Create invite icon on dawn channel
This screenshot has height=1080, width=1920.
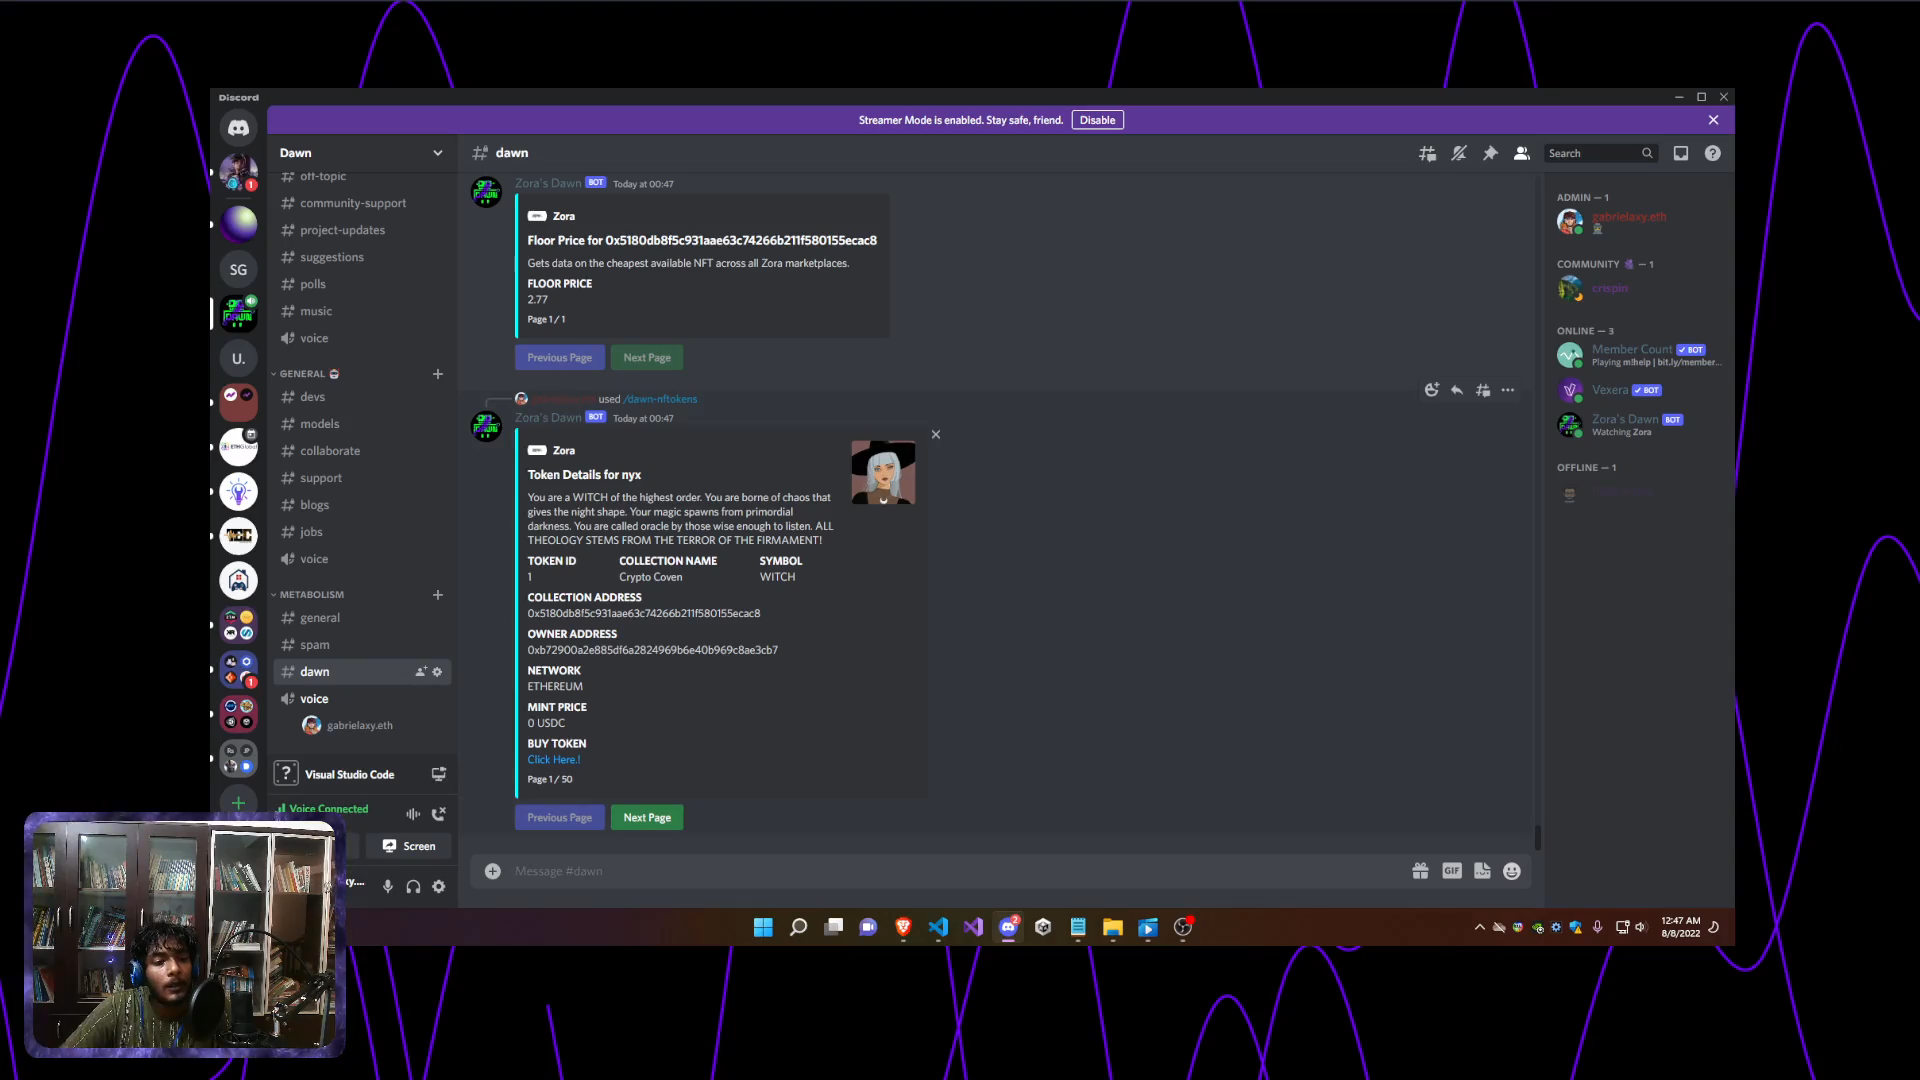(x=421, y=672)
